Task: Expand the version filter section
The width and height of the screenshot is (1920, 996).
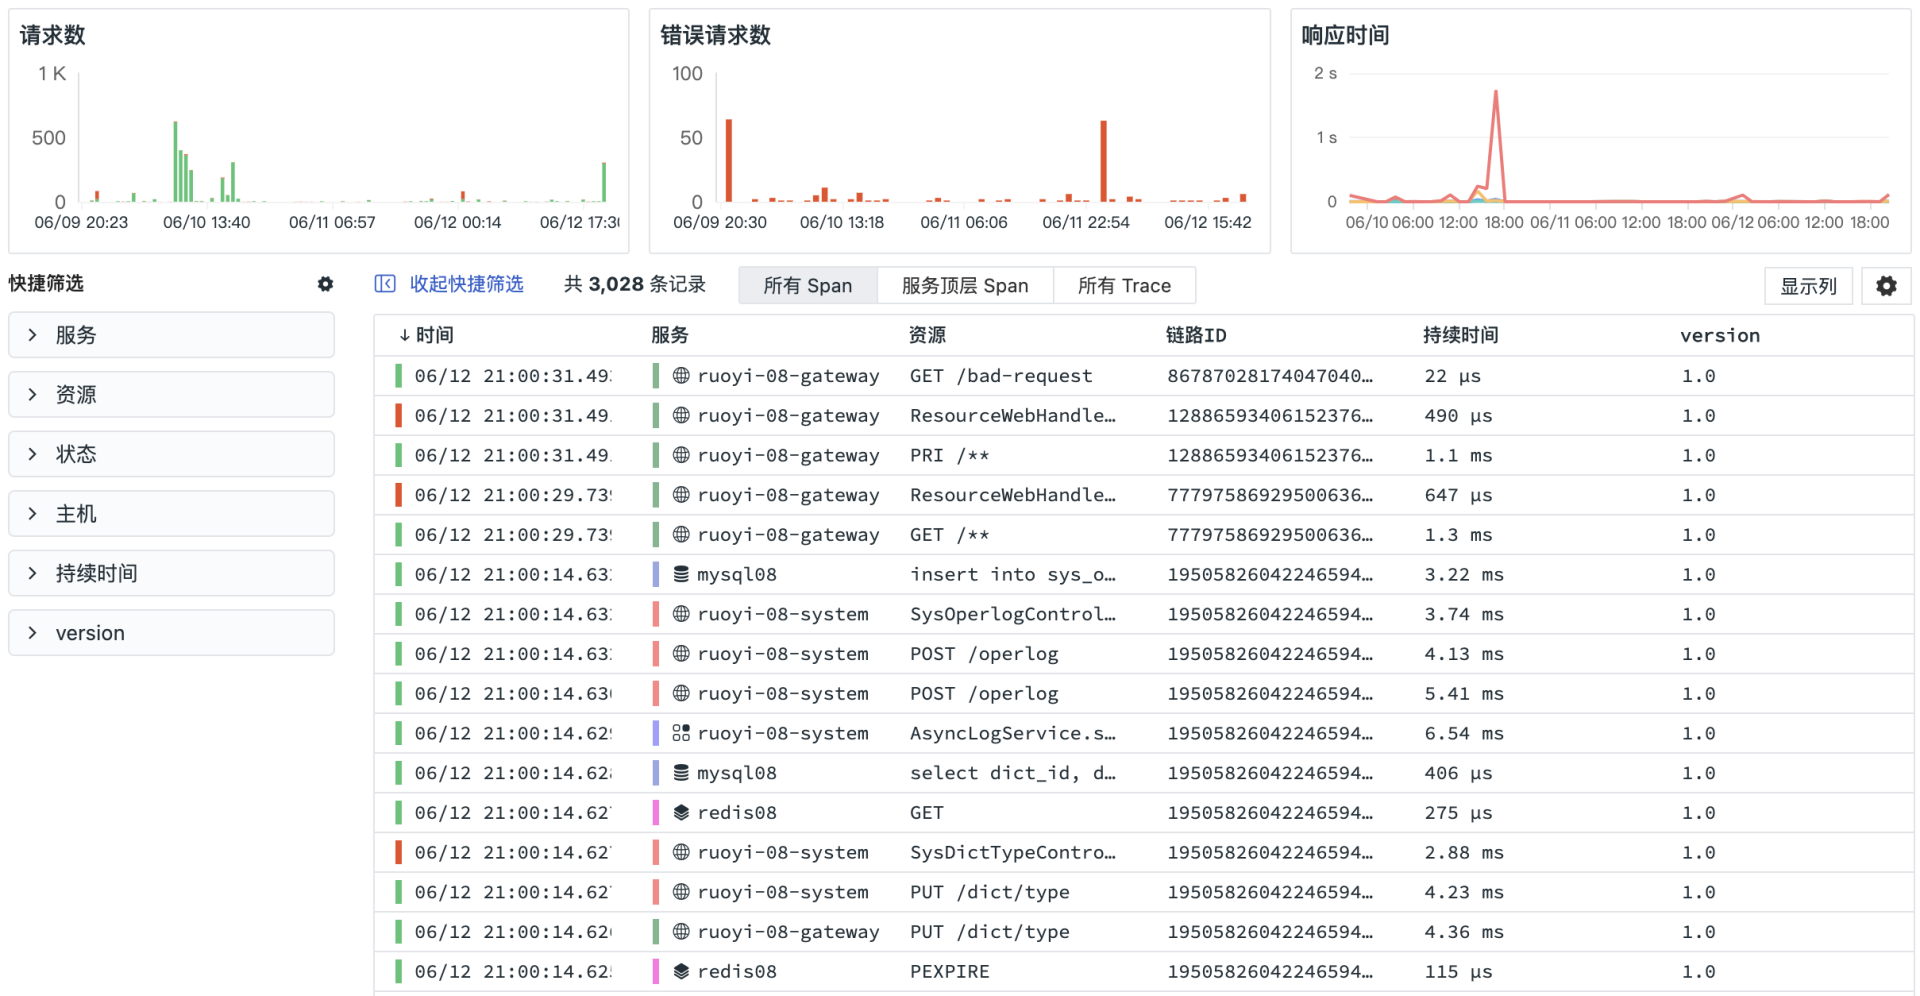Action: pos(171,633)
